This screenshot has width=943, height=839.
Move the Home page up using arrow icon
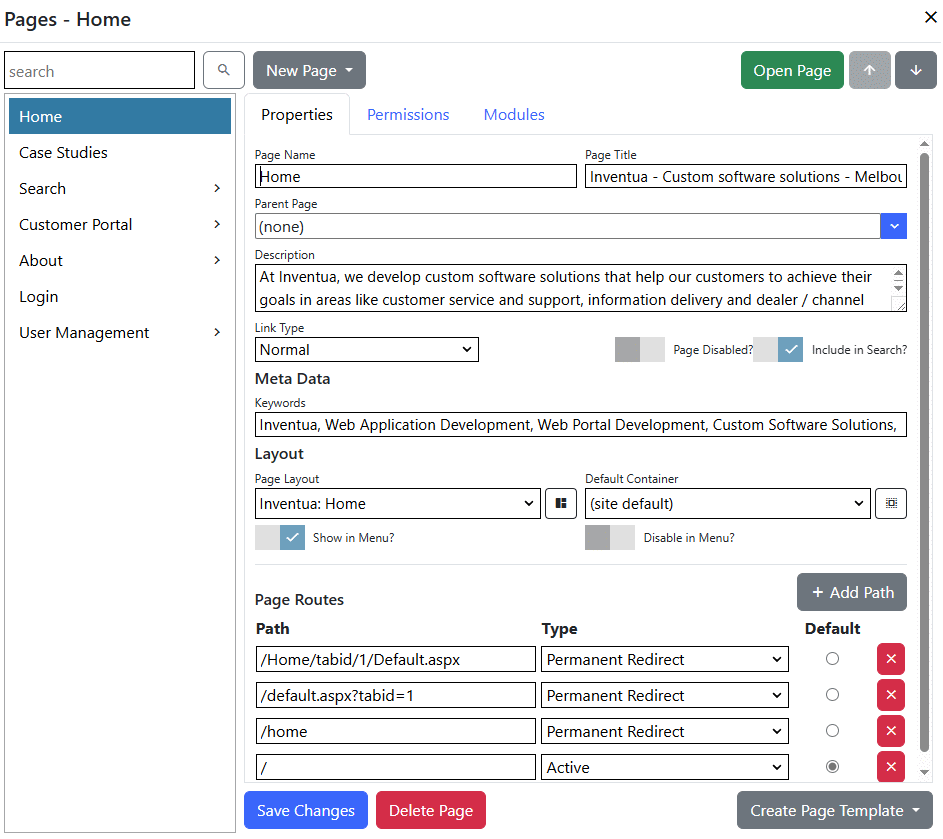pos(869,70)
